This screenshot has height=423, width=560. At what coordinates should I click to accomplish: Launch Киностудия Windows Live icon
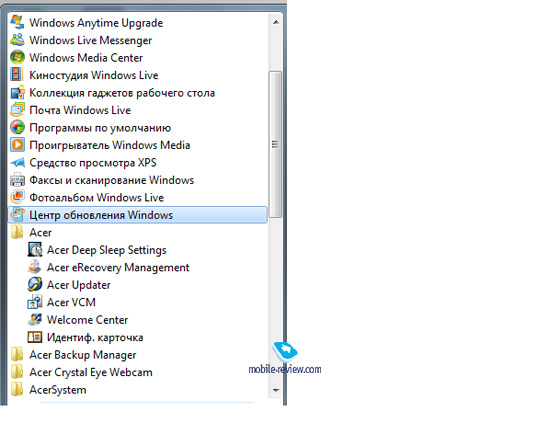[17, 75]
